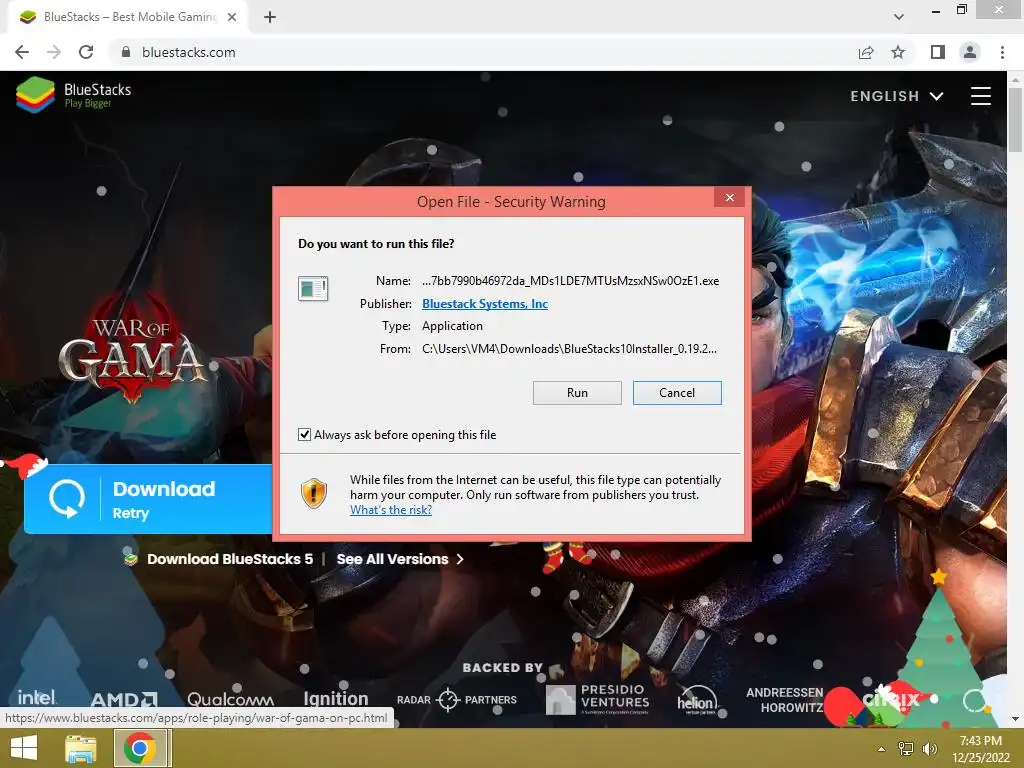The width and height of the screenshot is (1024, 768).
Task: Open the tab search chevron dropdown
Action: click(899, 17)
